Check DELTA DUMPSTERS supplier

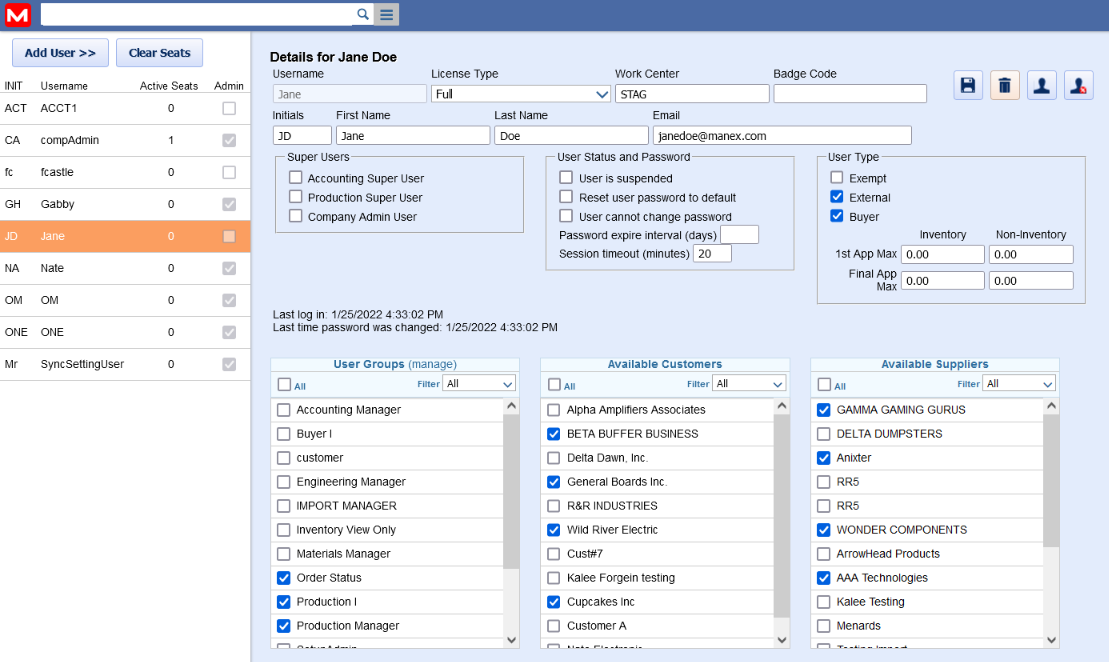click(823, 434)
